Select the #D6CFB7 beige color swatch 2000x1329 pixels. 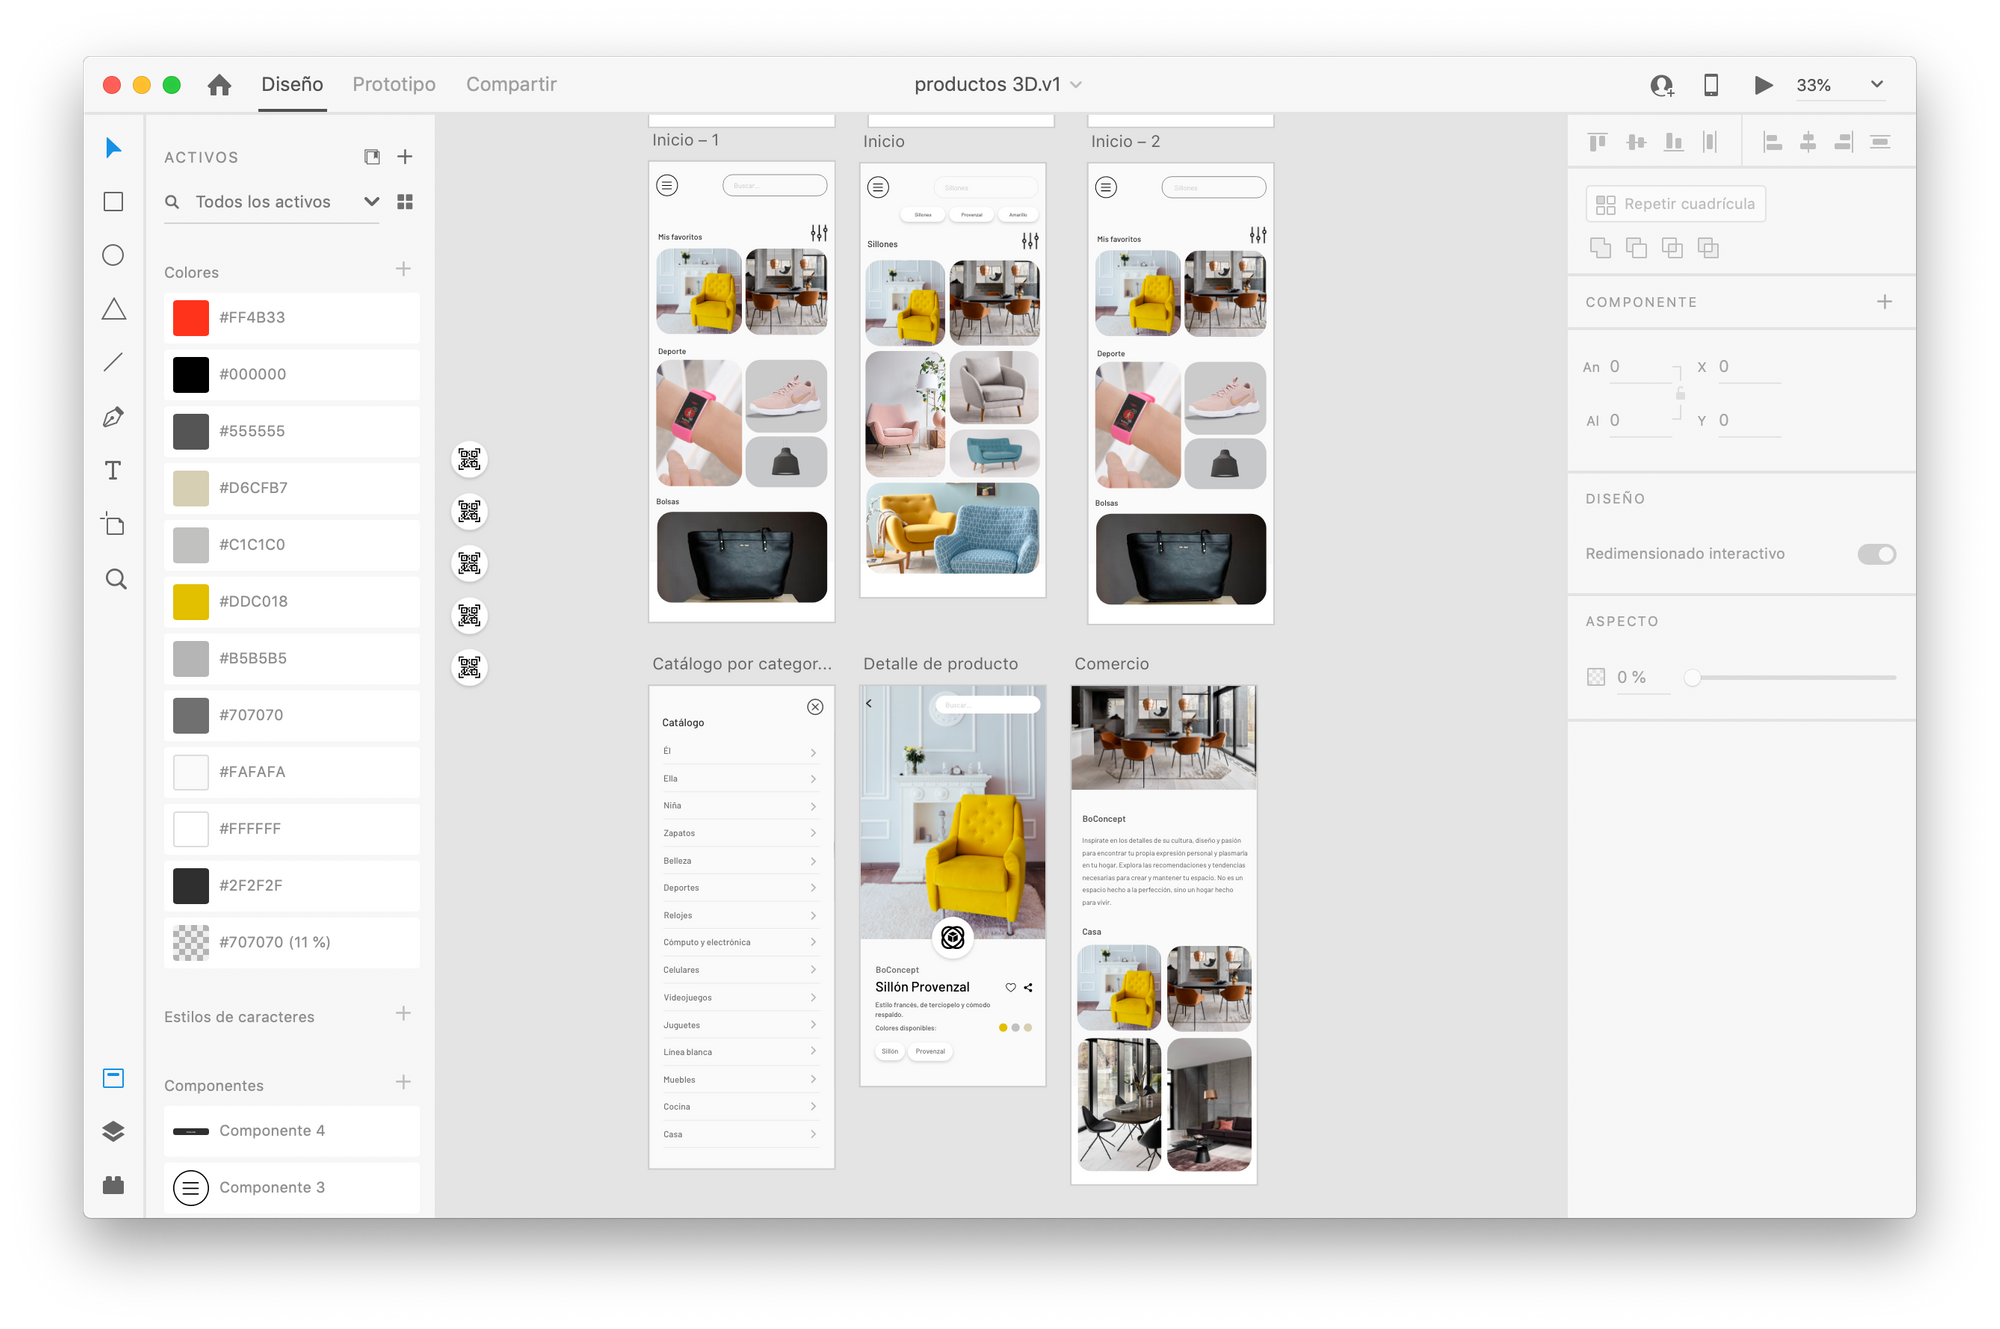coord(191,488)
